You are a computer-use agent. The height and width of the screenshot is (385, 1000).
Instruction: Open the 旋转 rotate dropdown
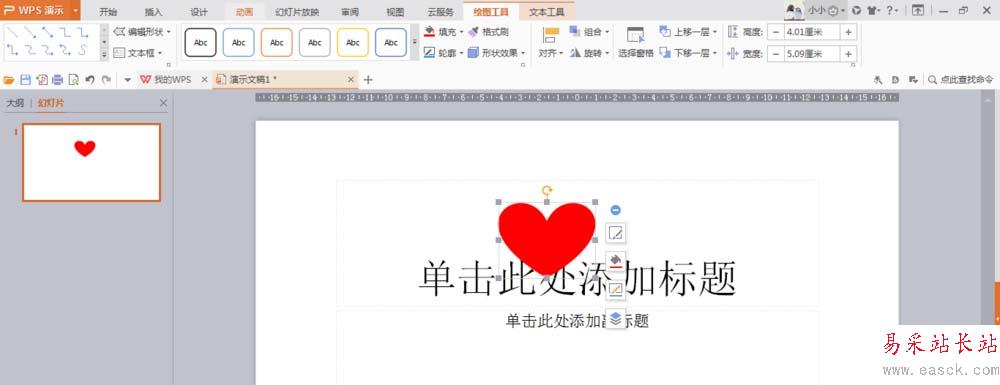point(607,53)
